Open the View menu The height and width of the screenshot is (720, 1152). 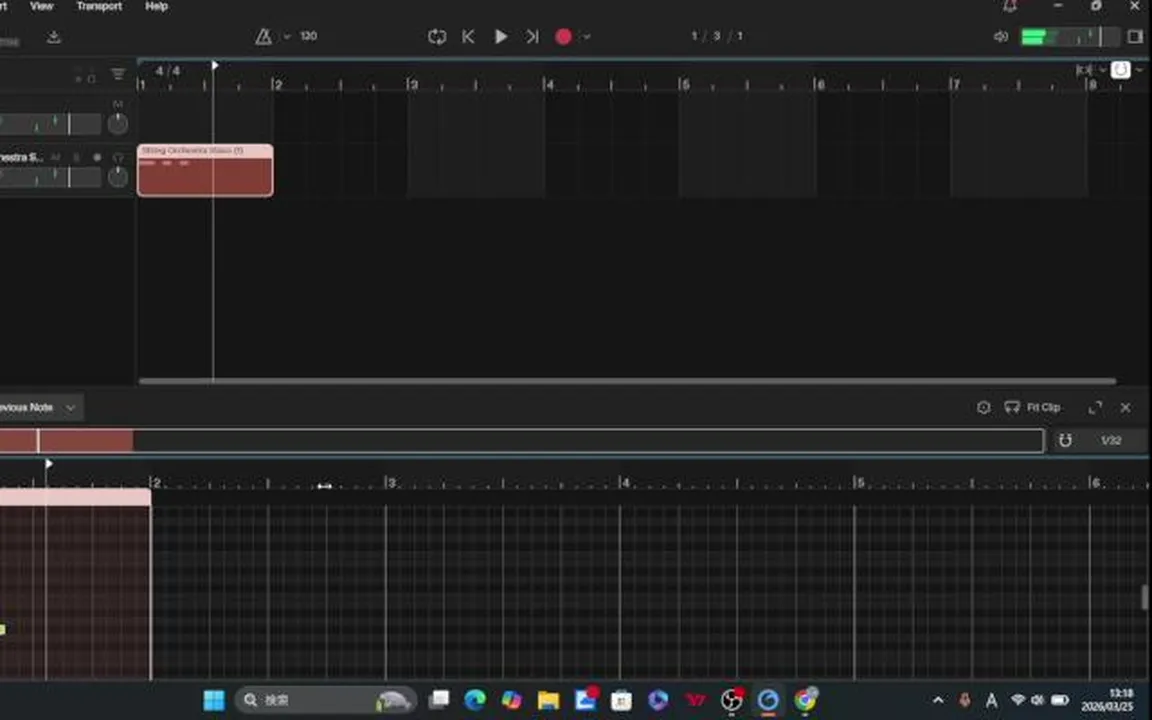[x=41, y=6]
